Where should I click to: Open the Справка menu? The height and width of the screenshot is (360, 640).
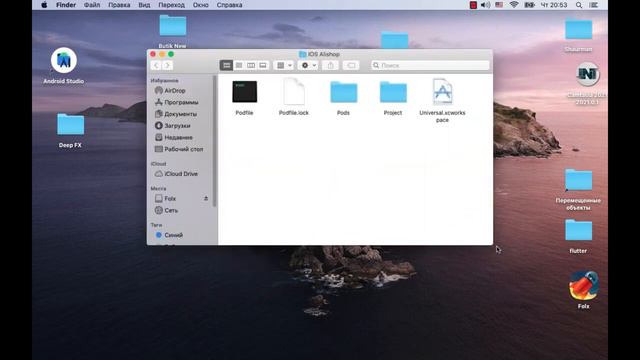229,5
